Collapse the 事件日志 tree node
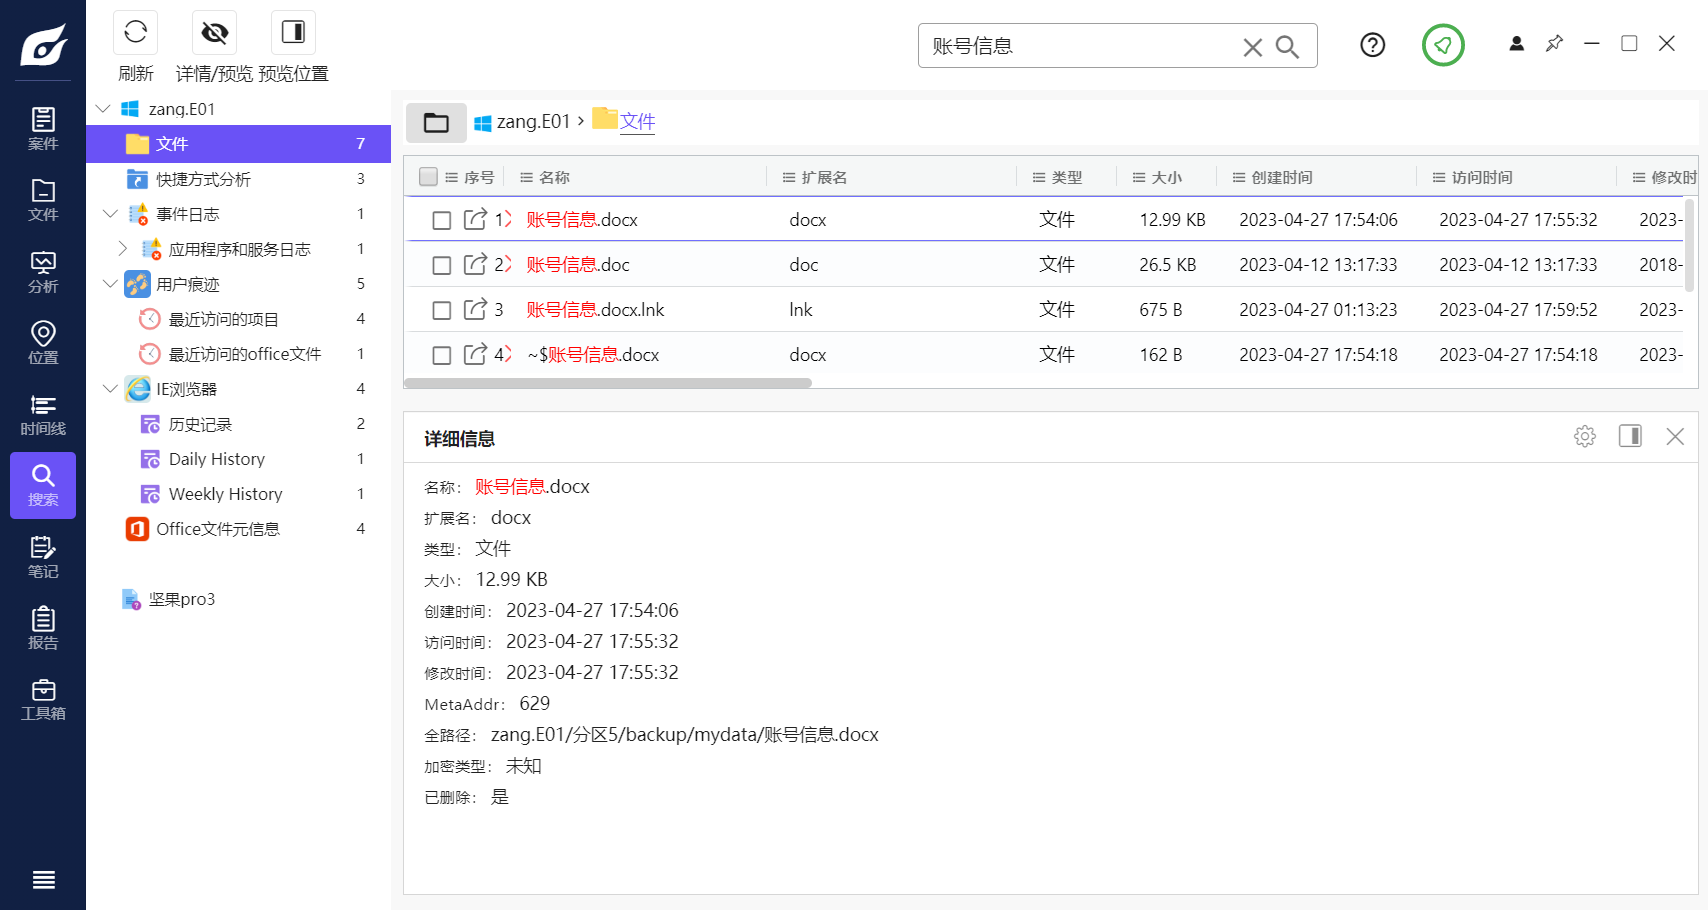Image resolution: width=1708 pixels, height=910 pixels. [x=110, y=213]
